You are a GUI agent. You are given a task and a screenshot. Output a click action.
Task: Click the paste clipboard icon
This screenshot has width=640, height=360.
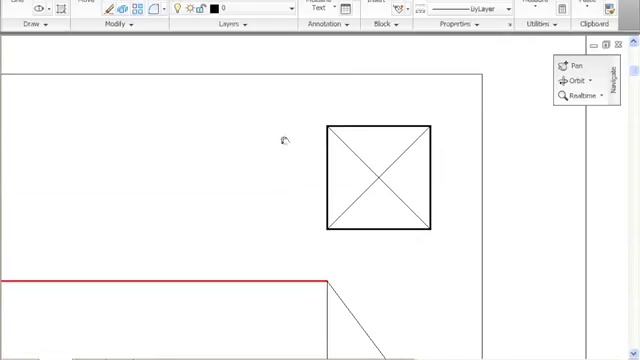tap(610, 9)
